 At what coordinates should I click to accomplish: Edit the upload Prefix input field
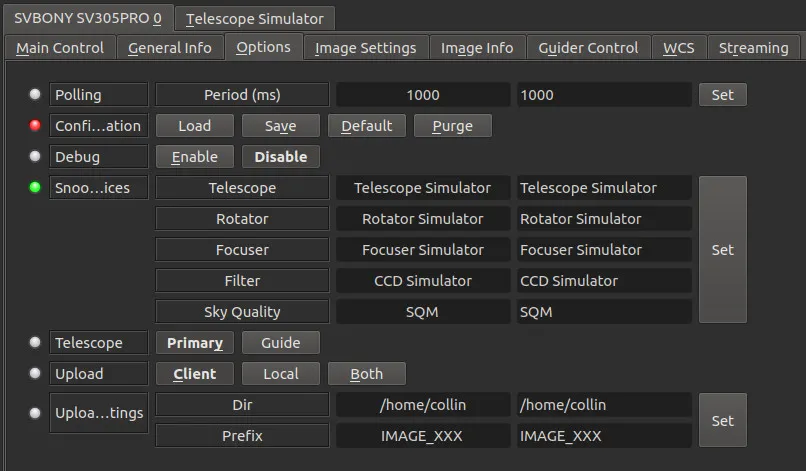pyautogui.click(x=604, y=436)
